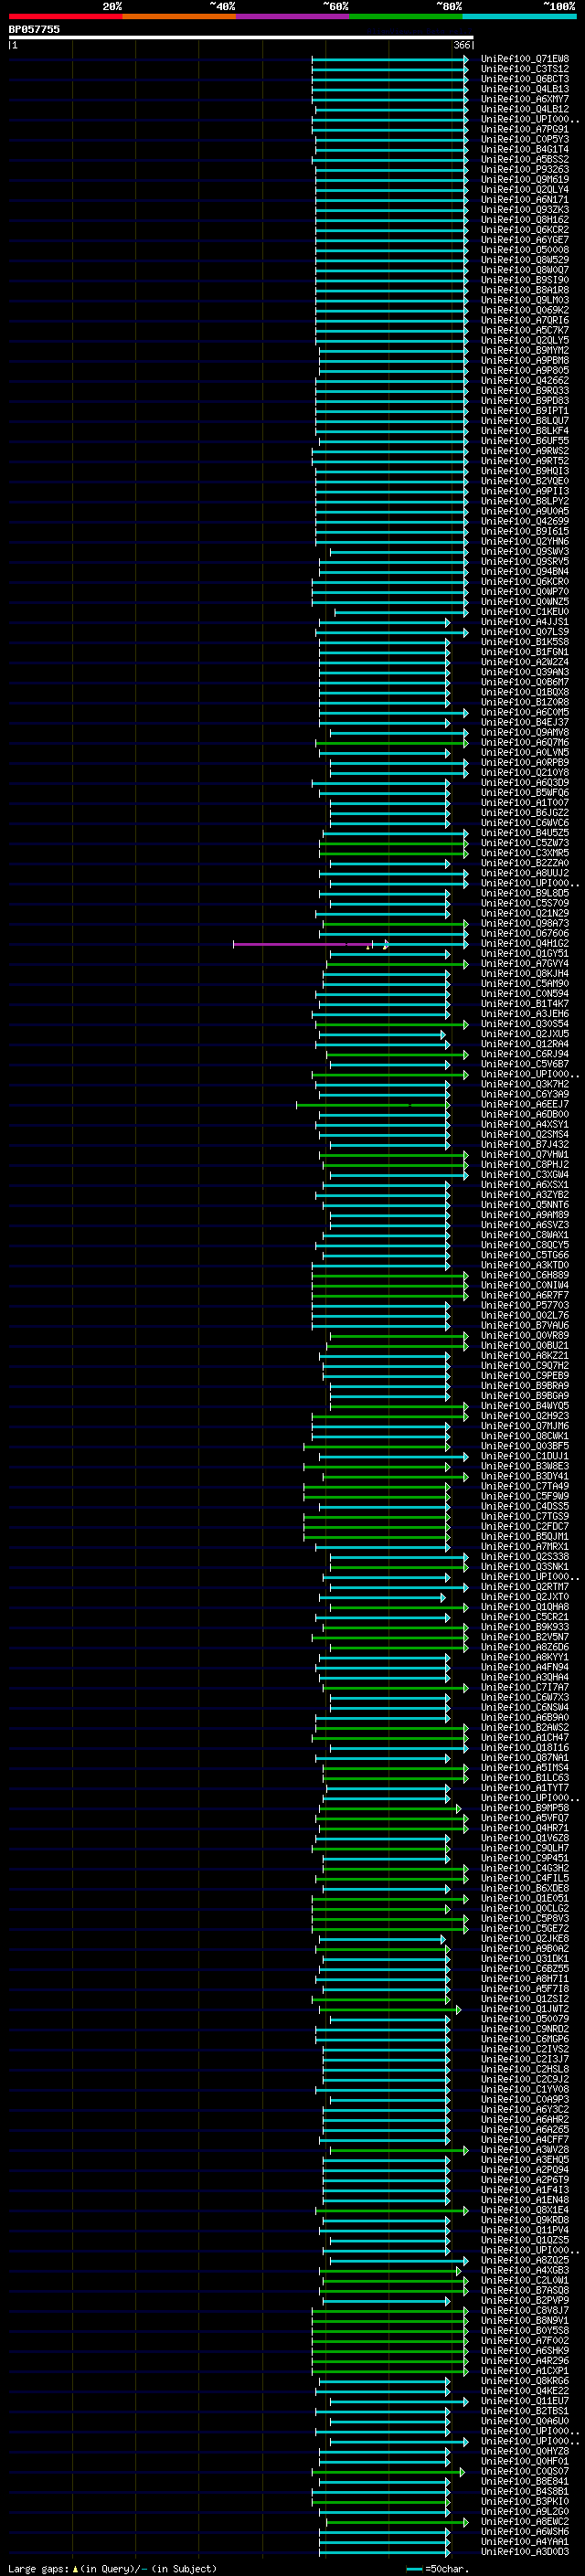Select hit label UniRef100_B9L8D5
Image resolution: width=585 pixels, height=2576 pixels.
pyautogui.click(x=525, y=893)
